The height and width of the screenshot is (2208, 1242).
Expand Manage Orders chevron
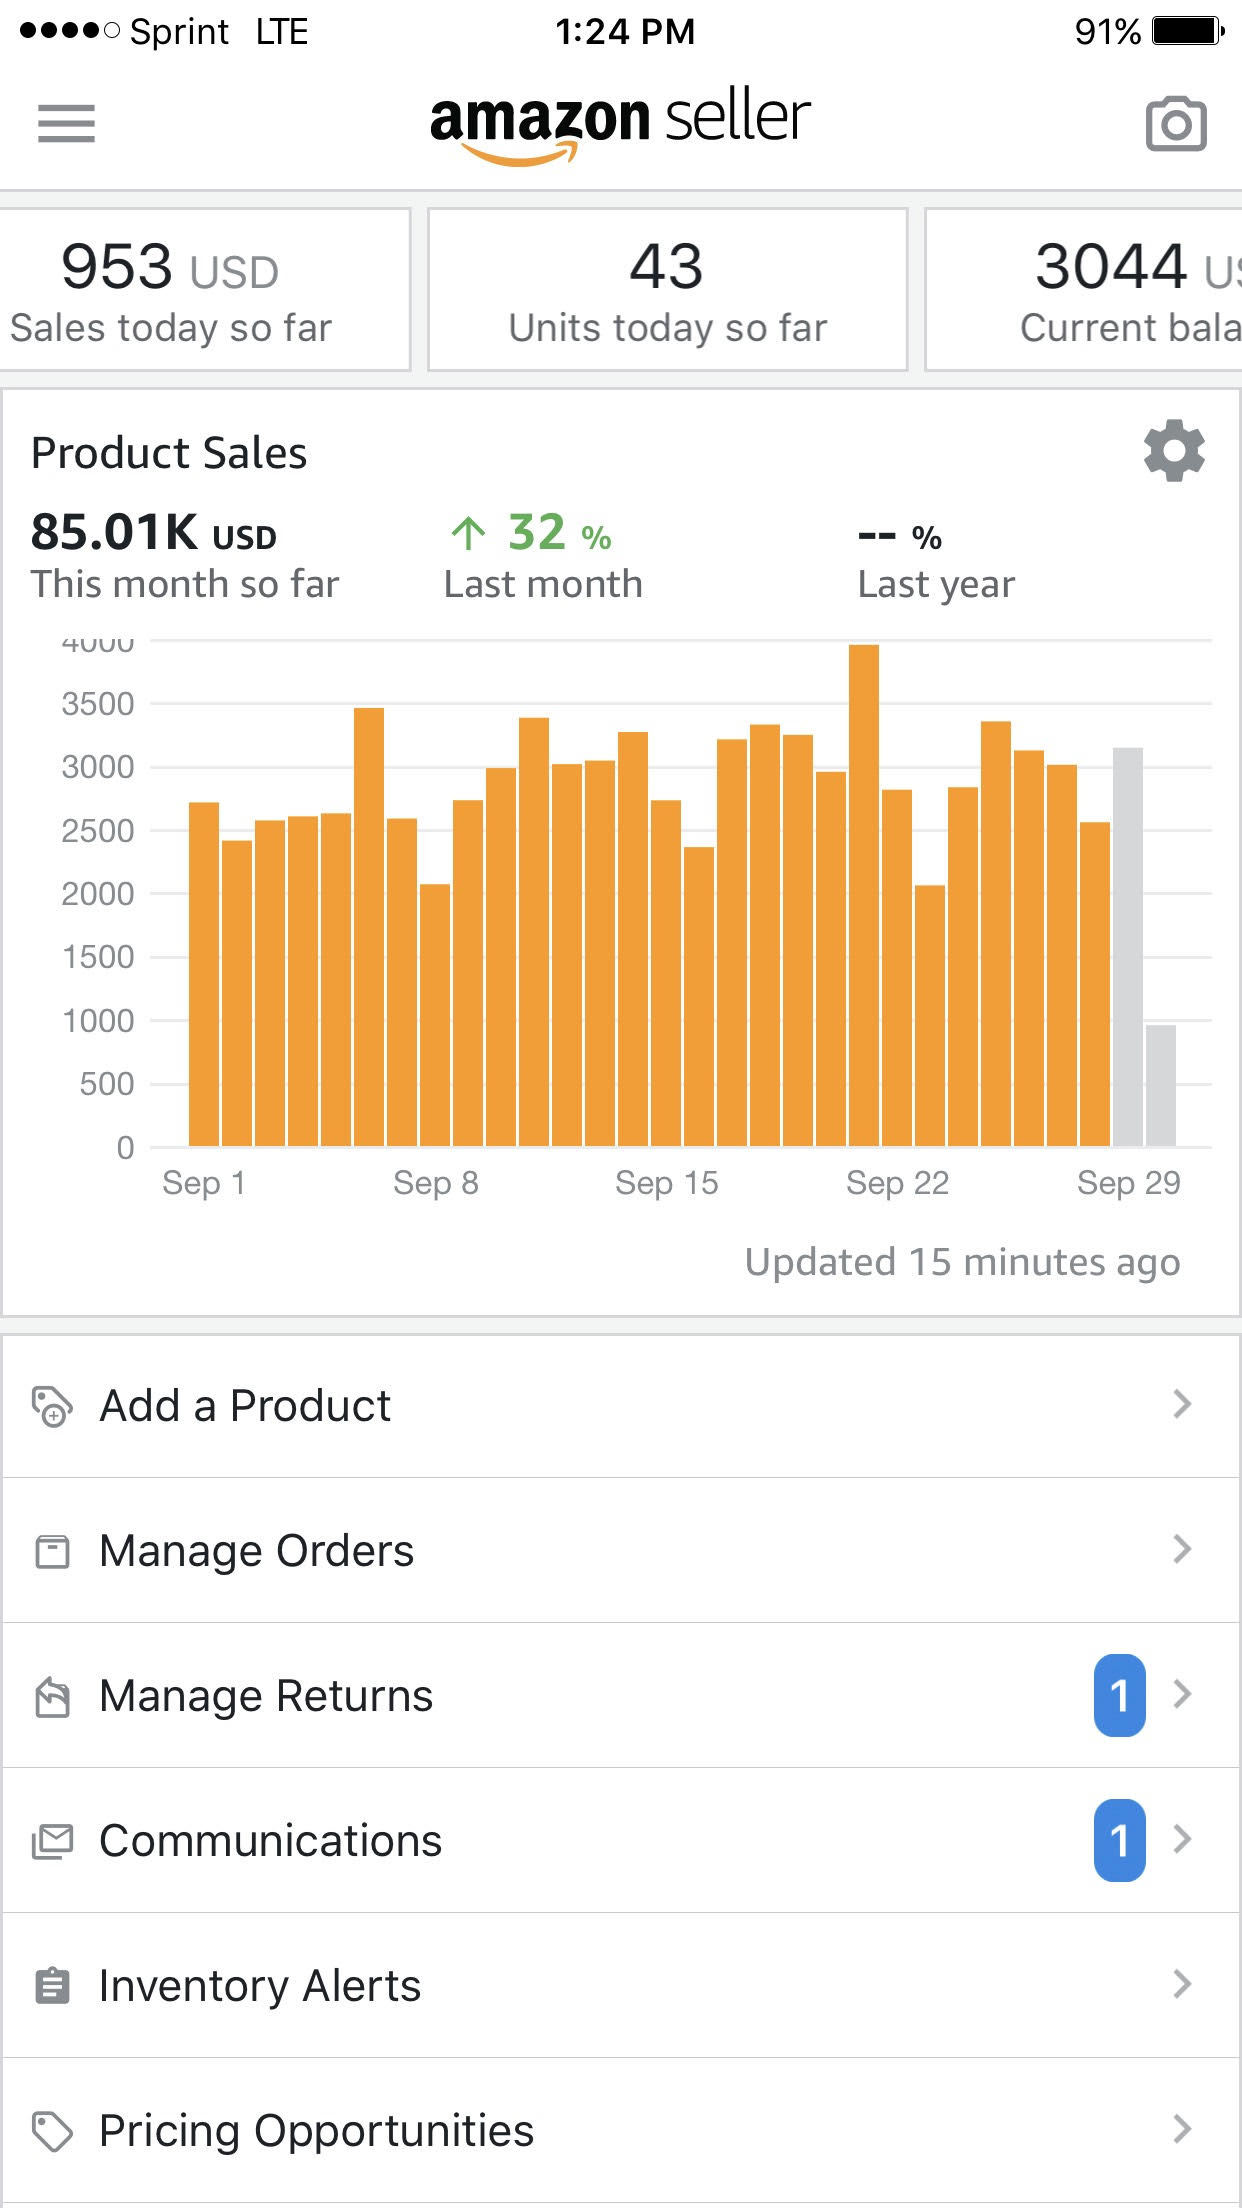tap(1182, 1549)
